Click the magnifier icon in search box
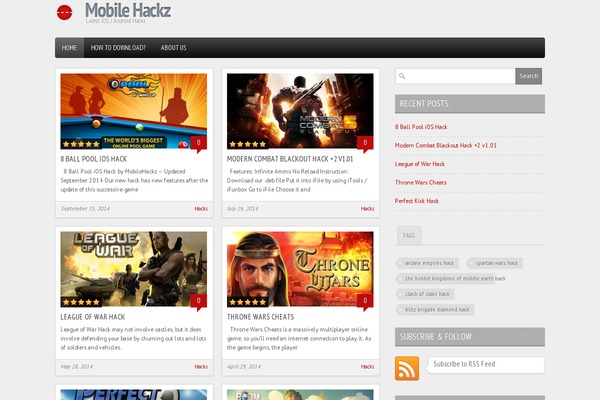This screenshot has height=400, width=600. click(402, 76)
